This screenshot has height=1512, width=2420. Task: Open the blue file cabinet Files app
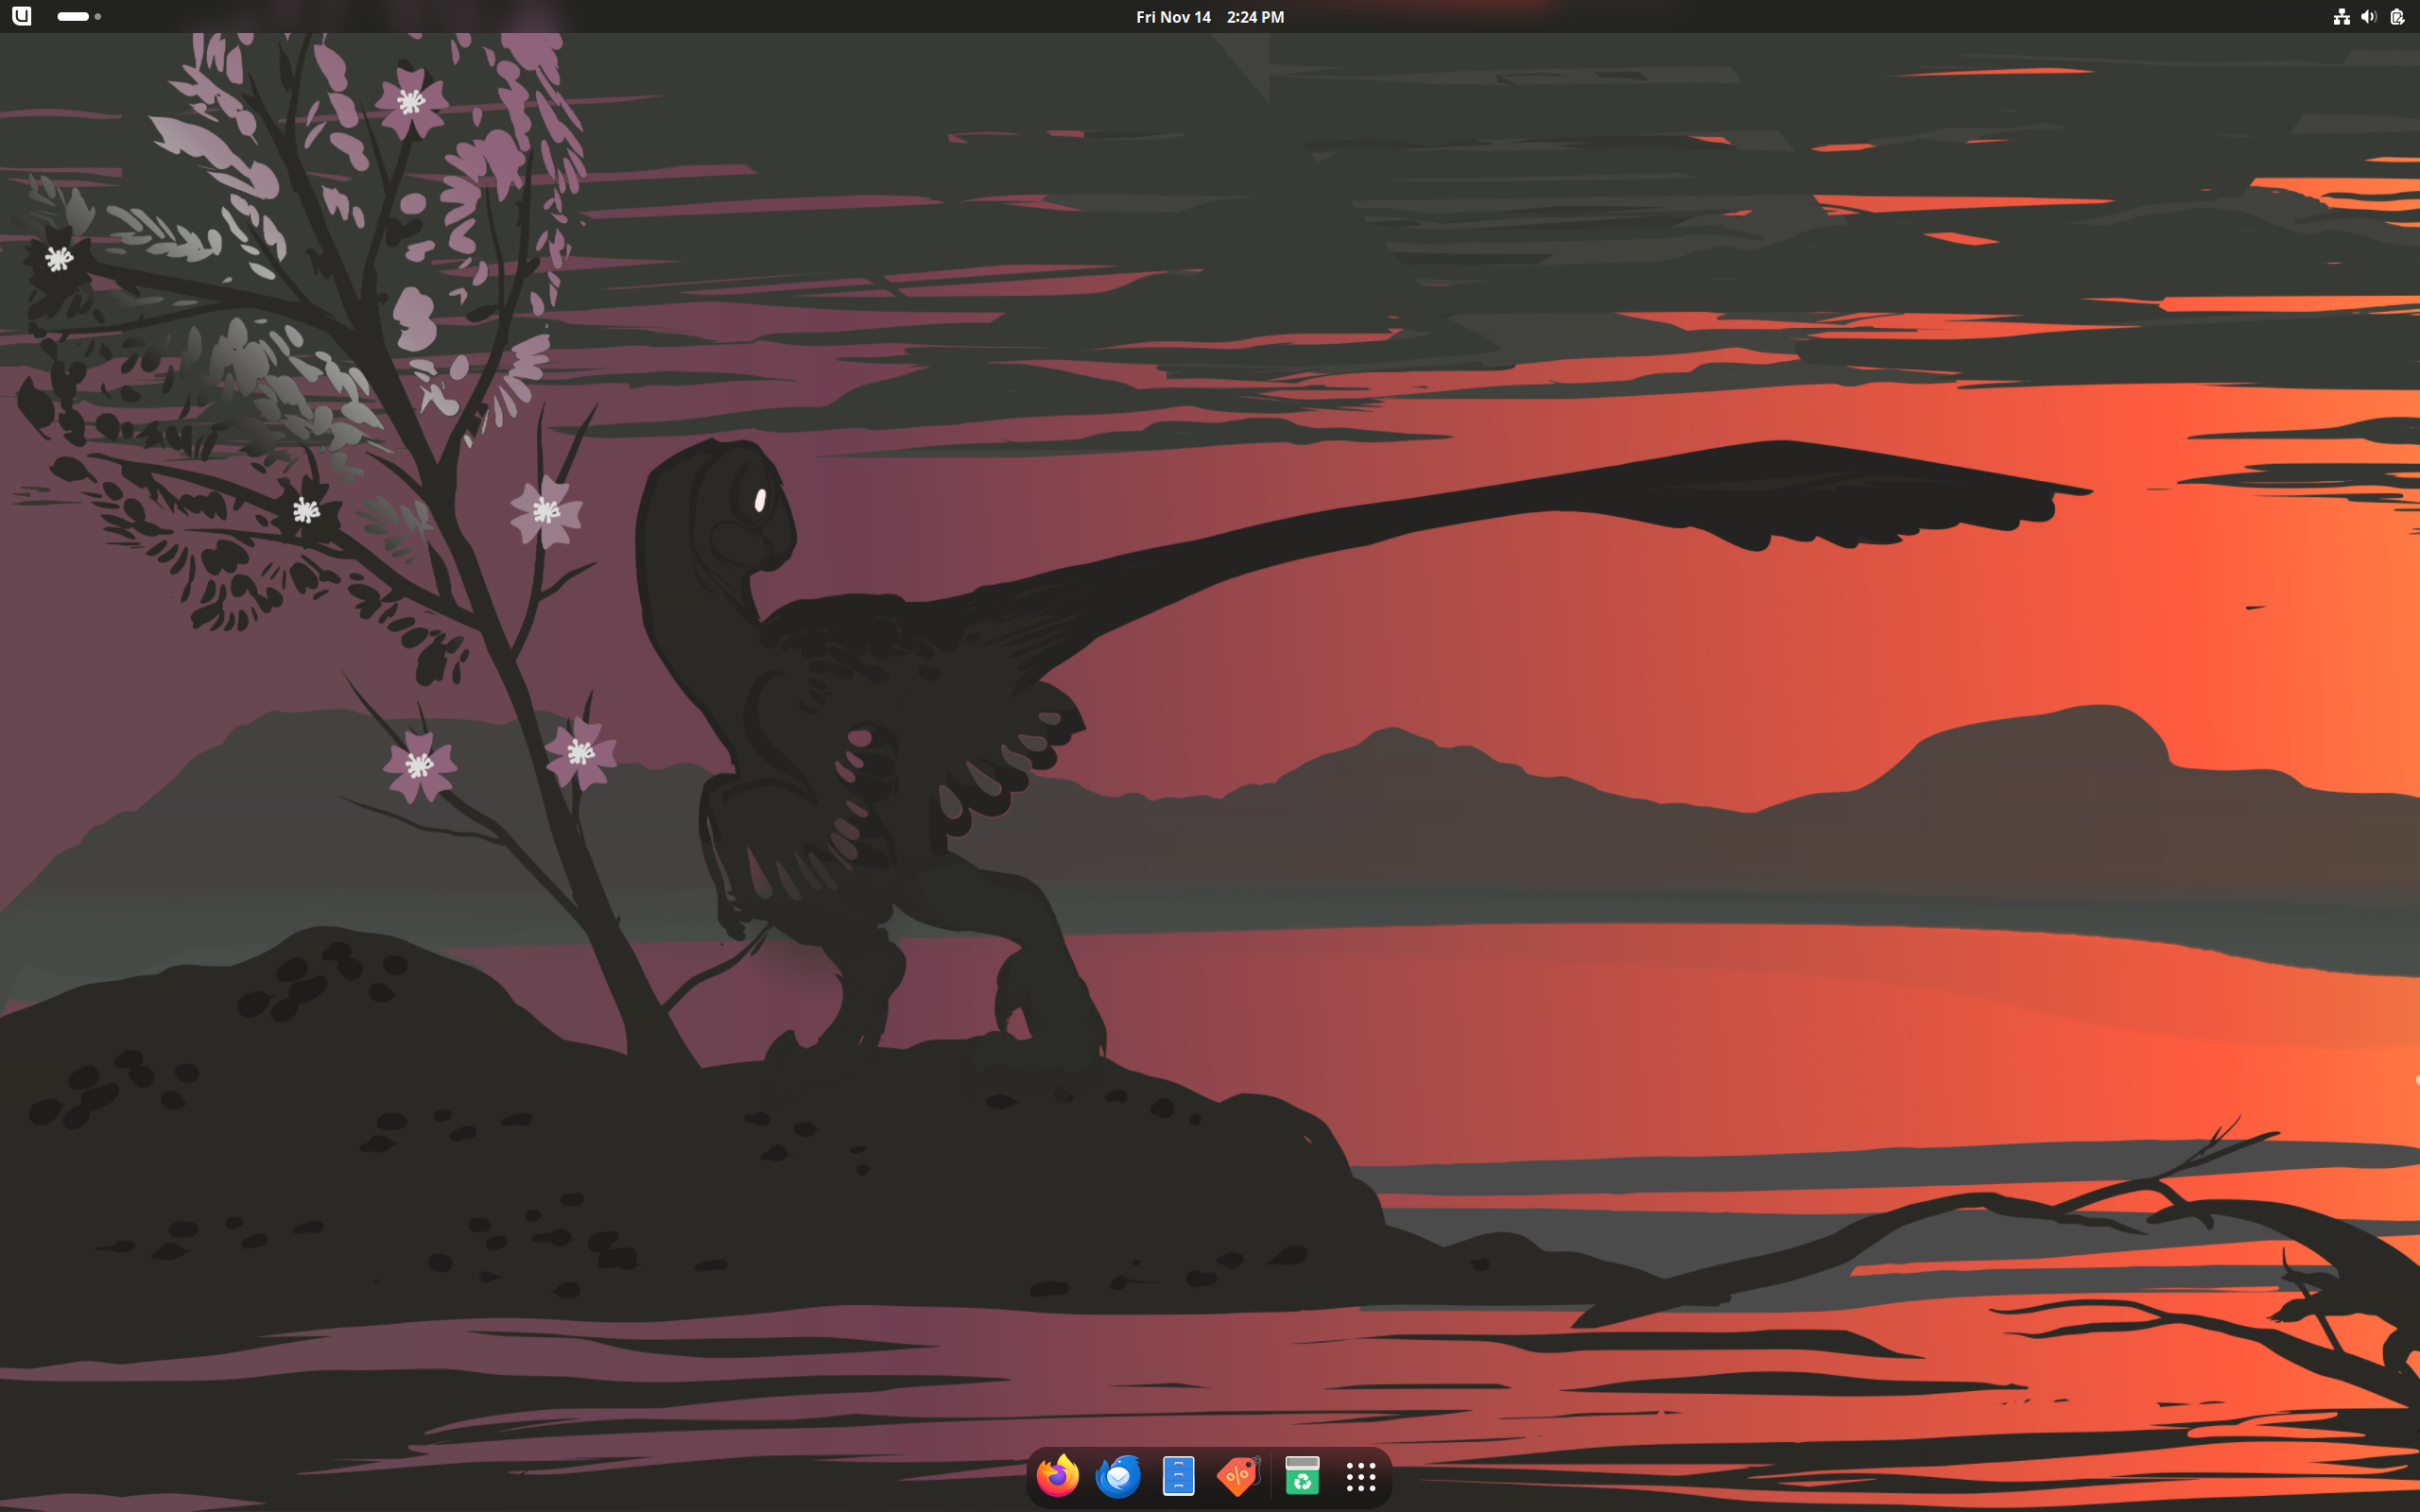pyautogui.click(x=1179, y=1476)
